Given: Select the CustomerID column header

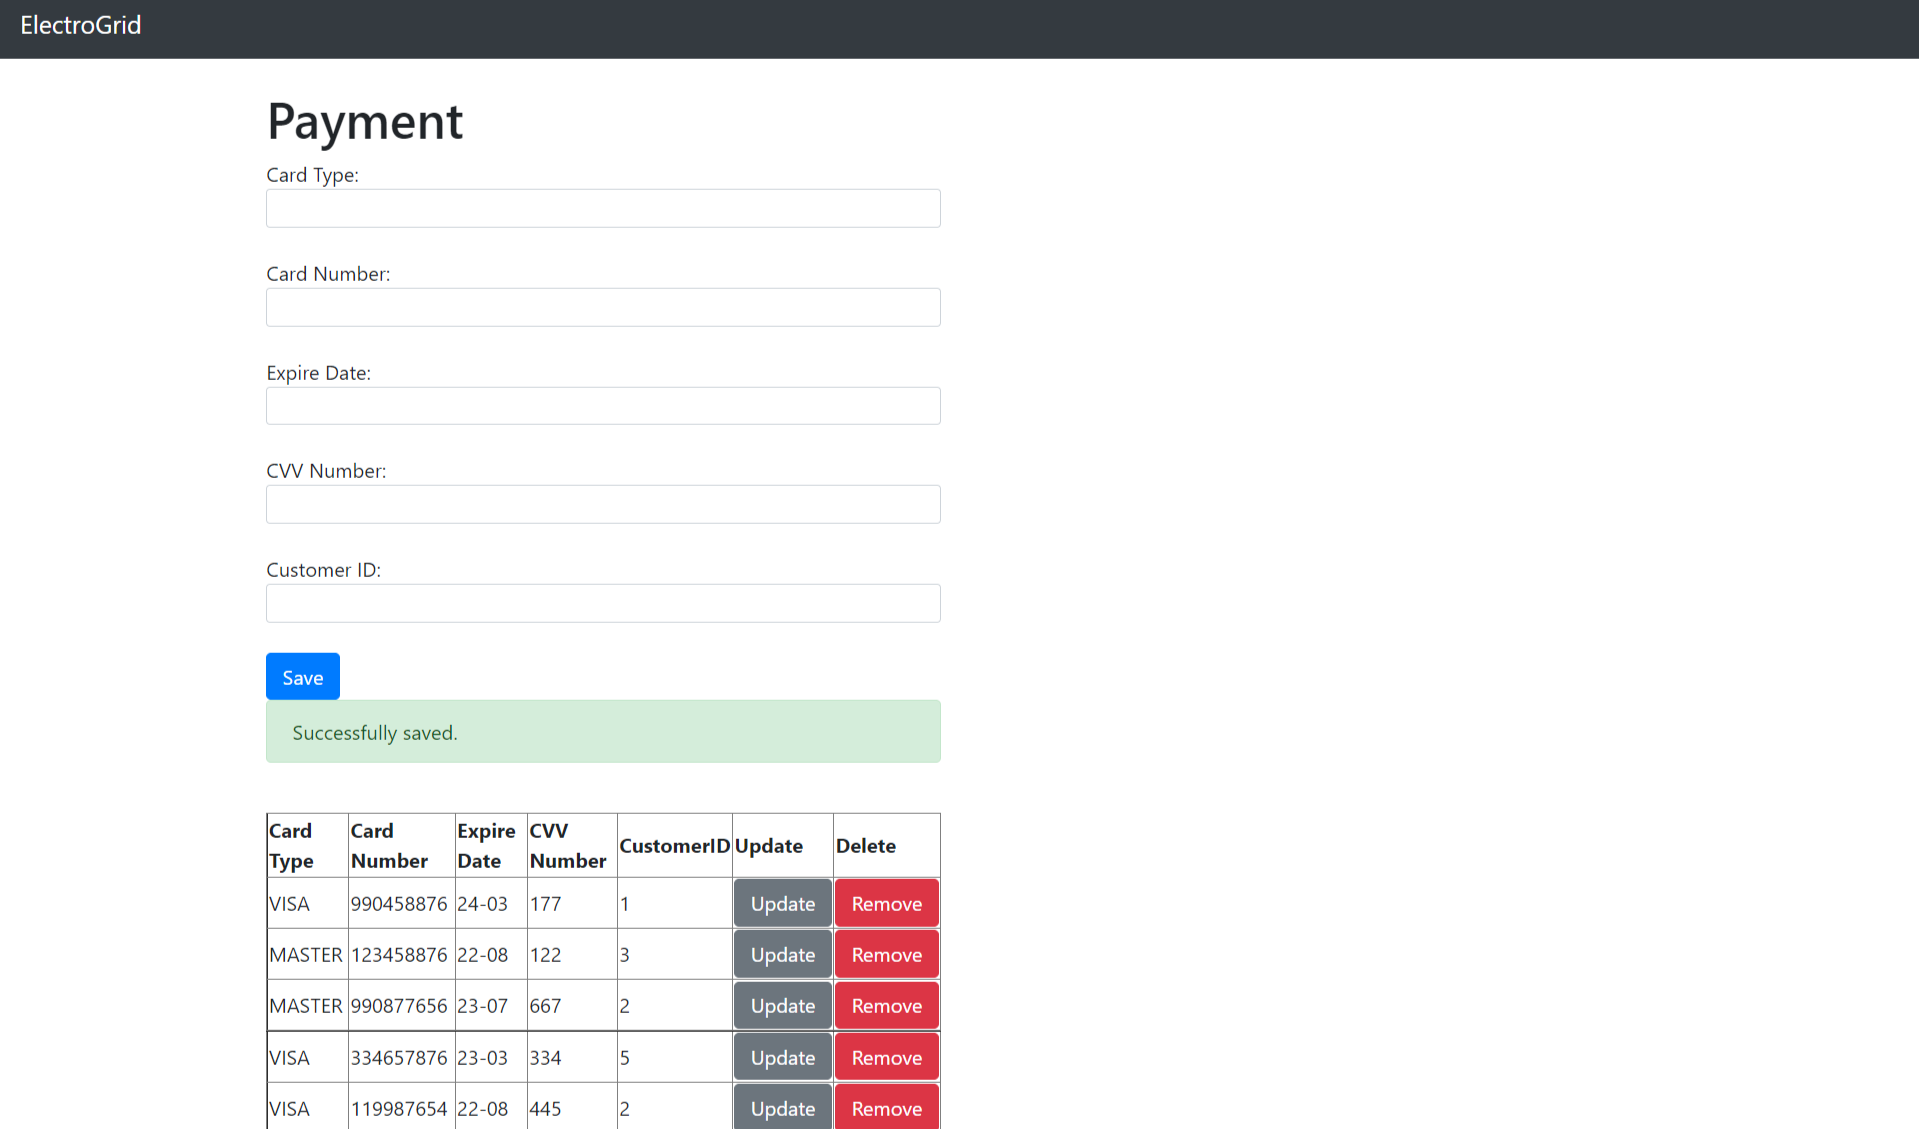Looking at the screenshot, I should pos(674,845).
